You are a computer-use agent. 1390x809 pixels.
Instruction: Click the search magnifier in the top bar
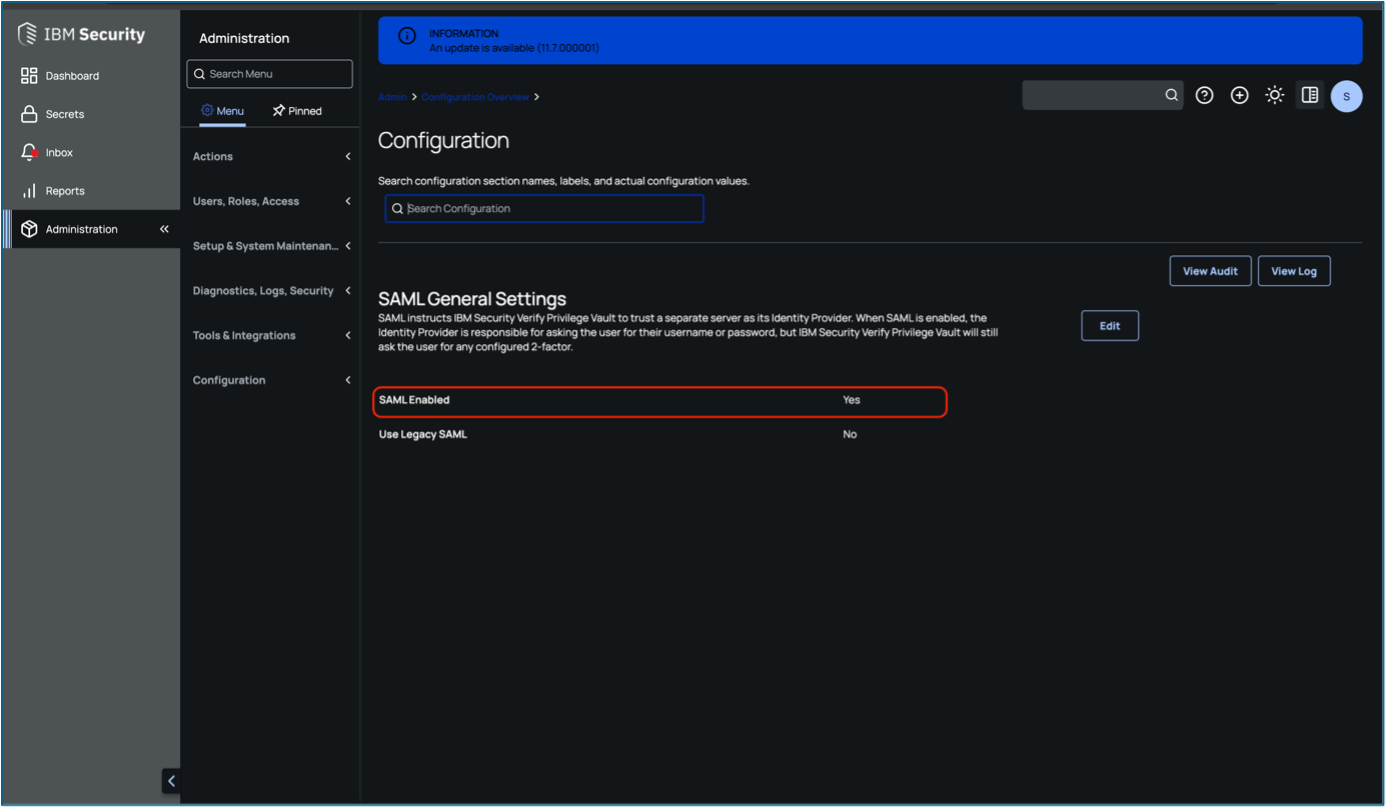1170,95
